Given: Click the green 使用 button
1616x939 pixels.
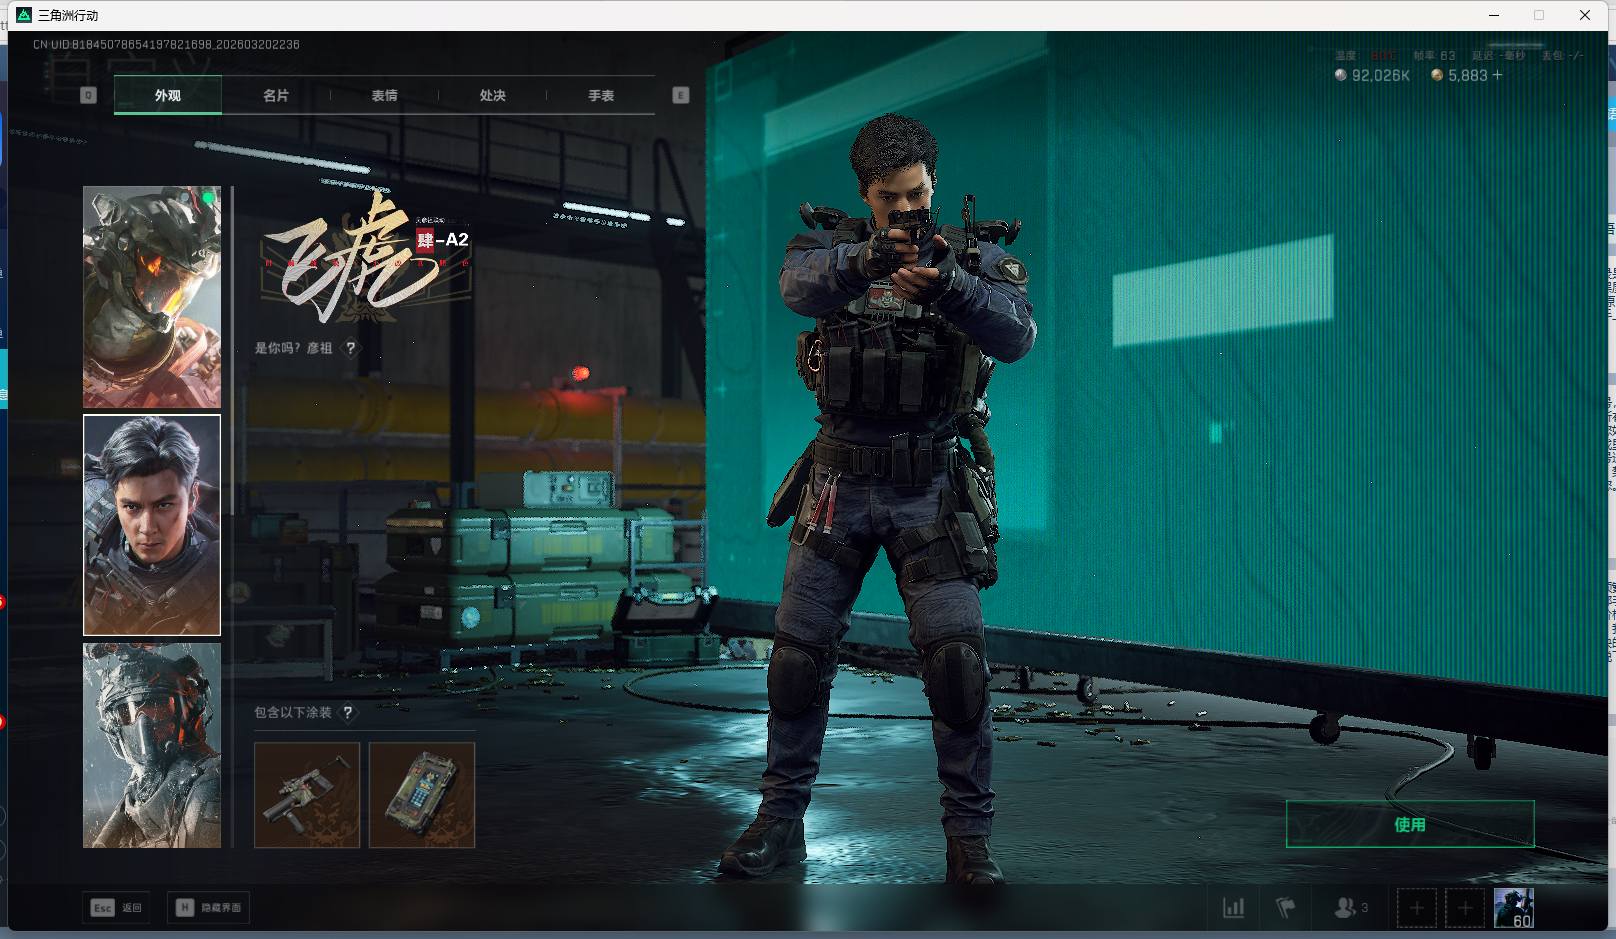Looking at the screenshot, I should (x=1409, y=824).
